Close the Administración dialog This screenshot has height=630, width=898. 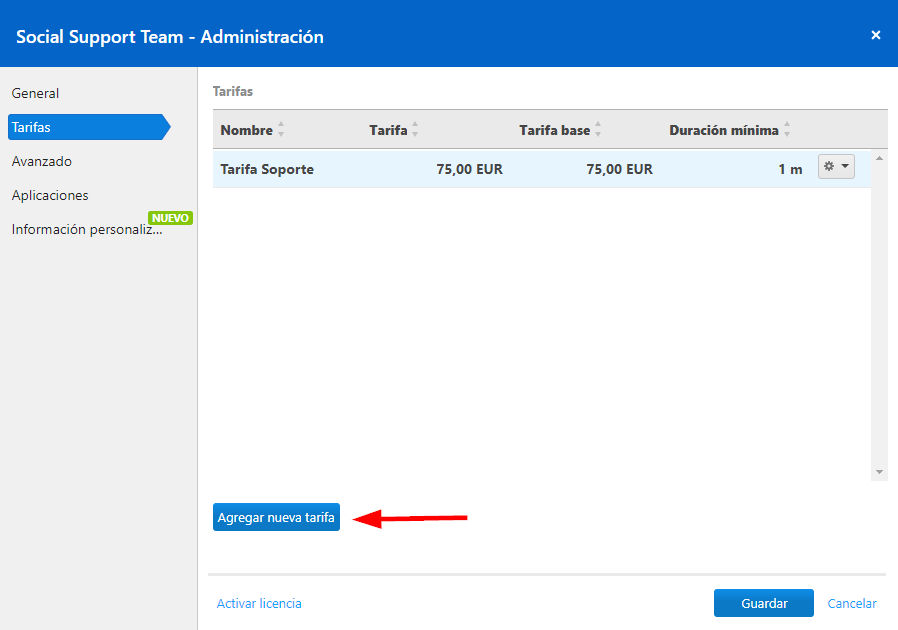[876, 35]
